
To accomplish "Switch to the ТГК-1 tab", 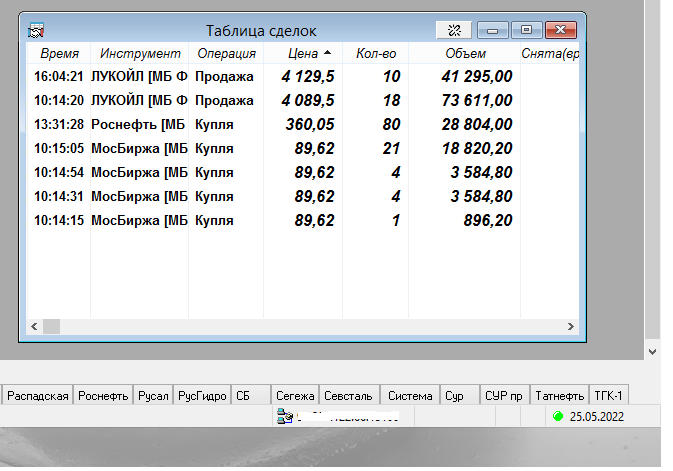I will point(608,396).
